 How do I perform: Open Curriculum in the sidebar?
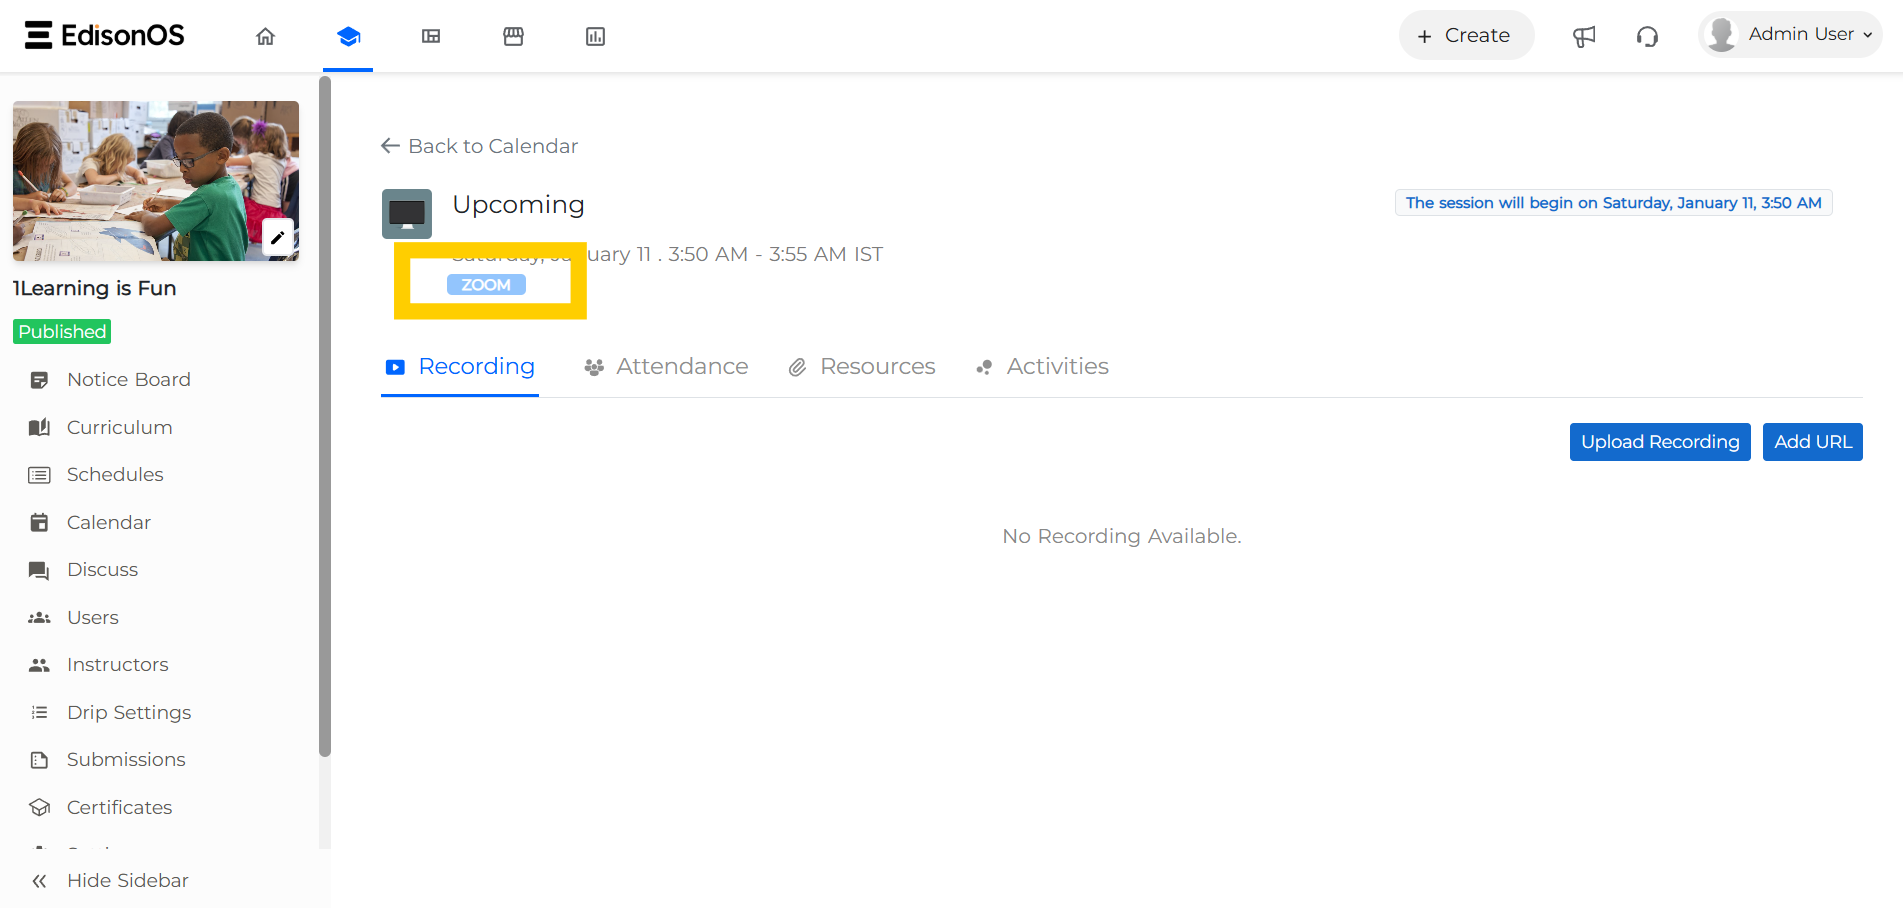[120, 427]
